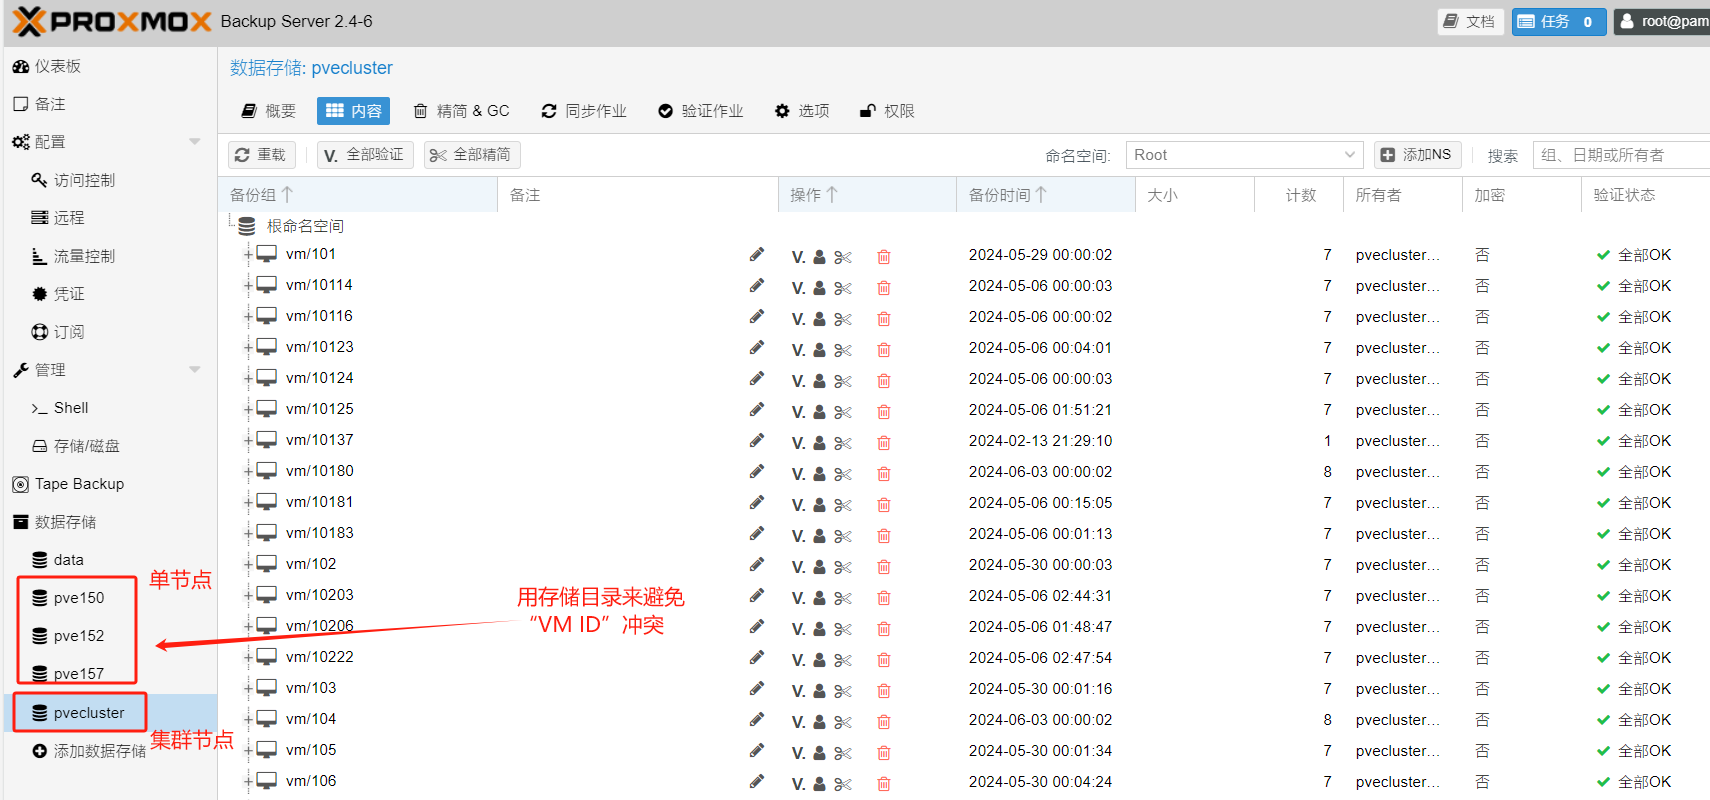Viewport: 1710px width, 800px height.
Task: Click the 全部验证 button
Action: pos(365,155)
